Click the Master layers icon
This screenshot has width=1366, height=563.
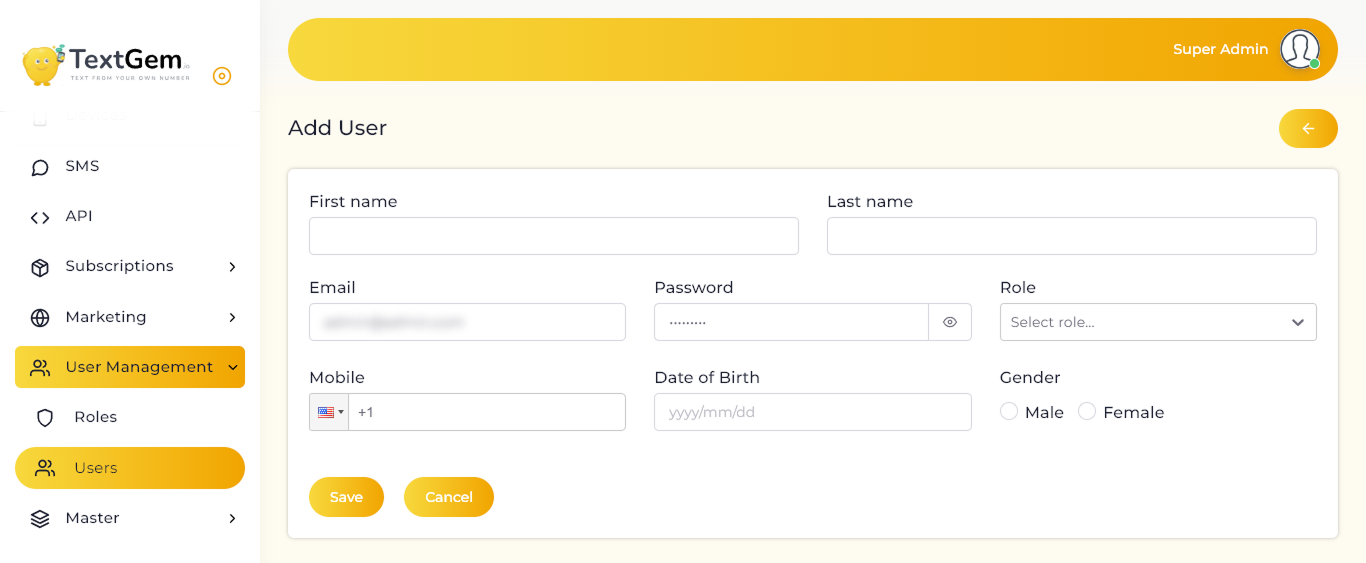coord(40,518)
